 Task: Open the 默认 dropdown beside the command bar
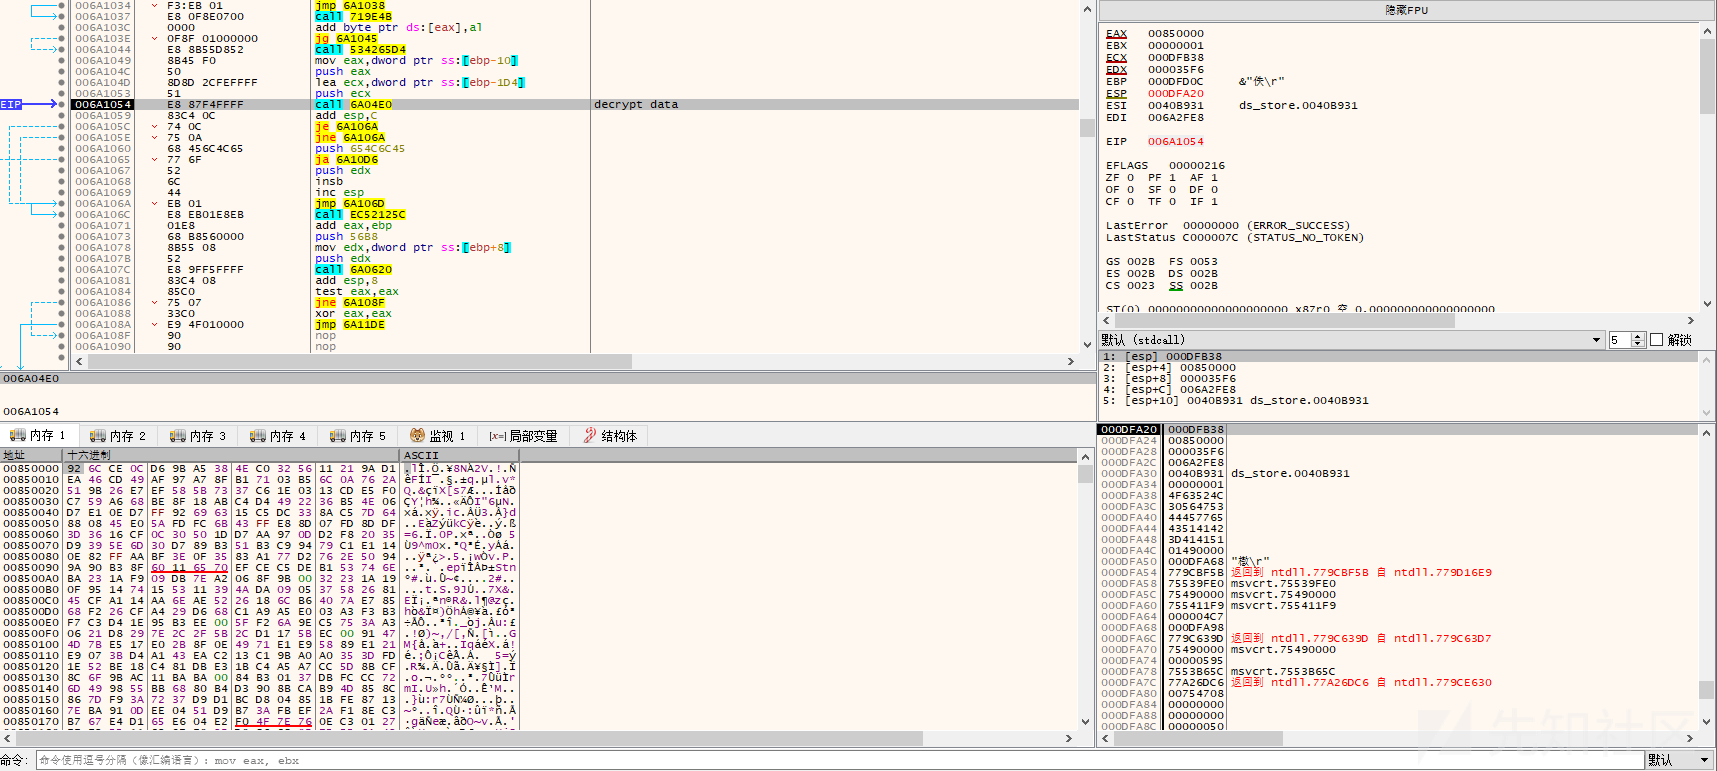pos(1680,760)
